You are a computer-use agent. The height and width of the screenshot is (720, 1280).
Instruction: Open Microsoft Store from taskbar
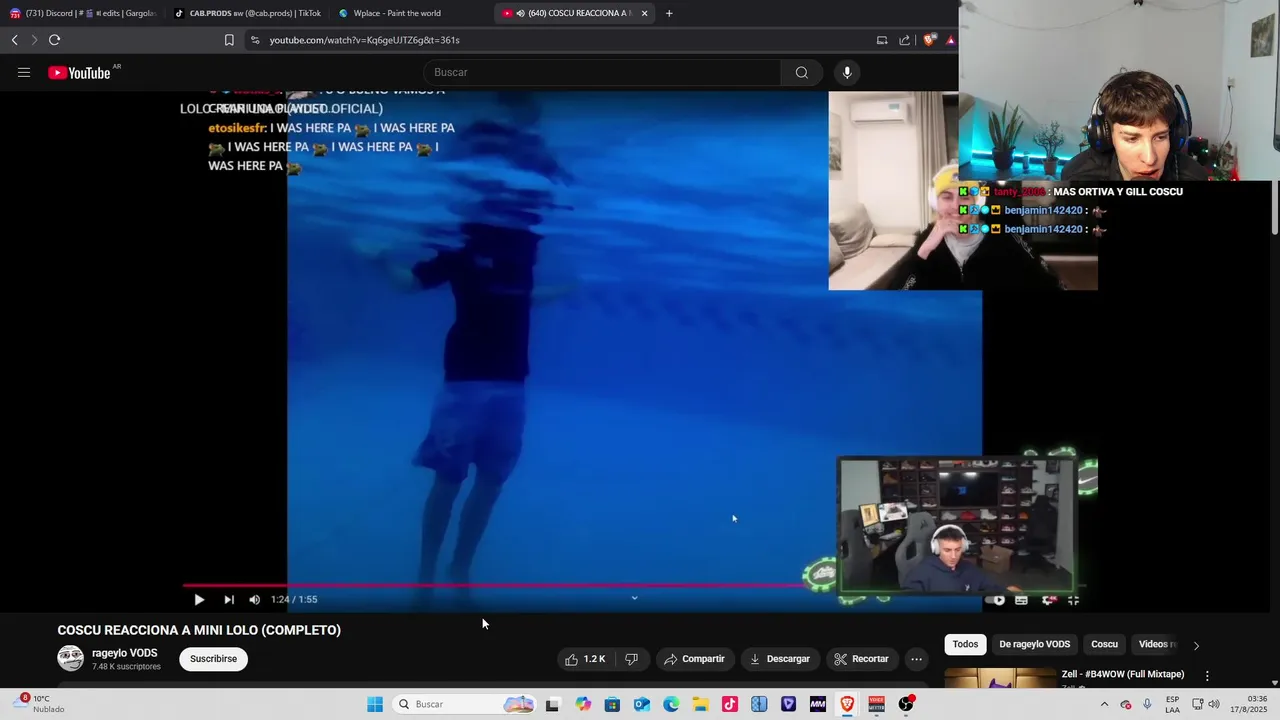[x=612, y=704]
